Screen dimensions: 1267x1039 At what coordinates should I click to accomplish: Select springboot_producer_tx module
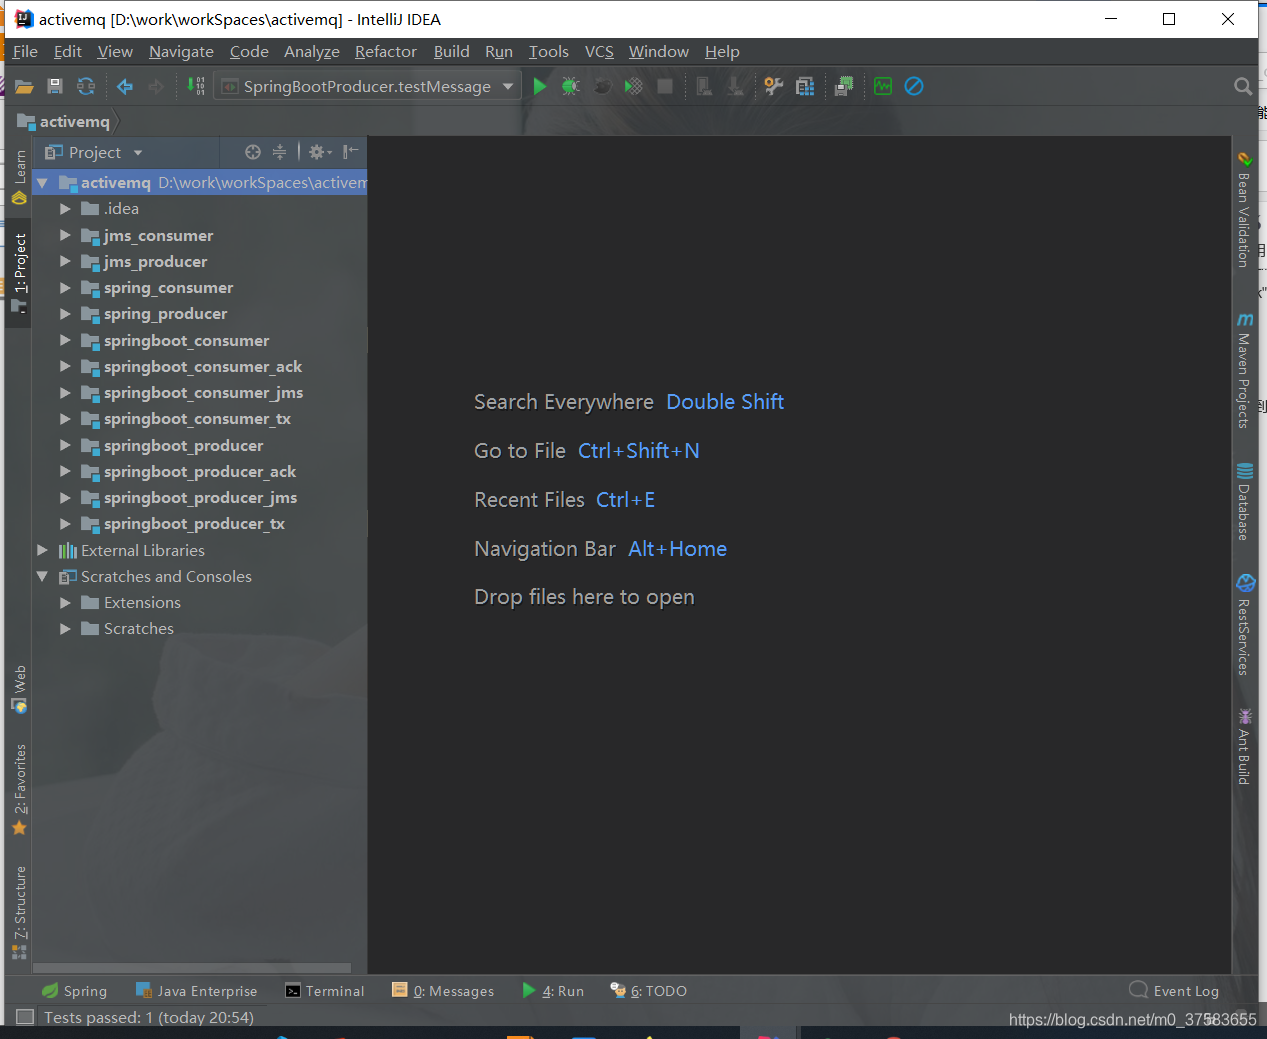pyautogui.click(x=194, y=524)
